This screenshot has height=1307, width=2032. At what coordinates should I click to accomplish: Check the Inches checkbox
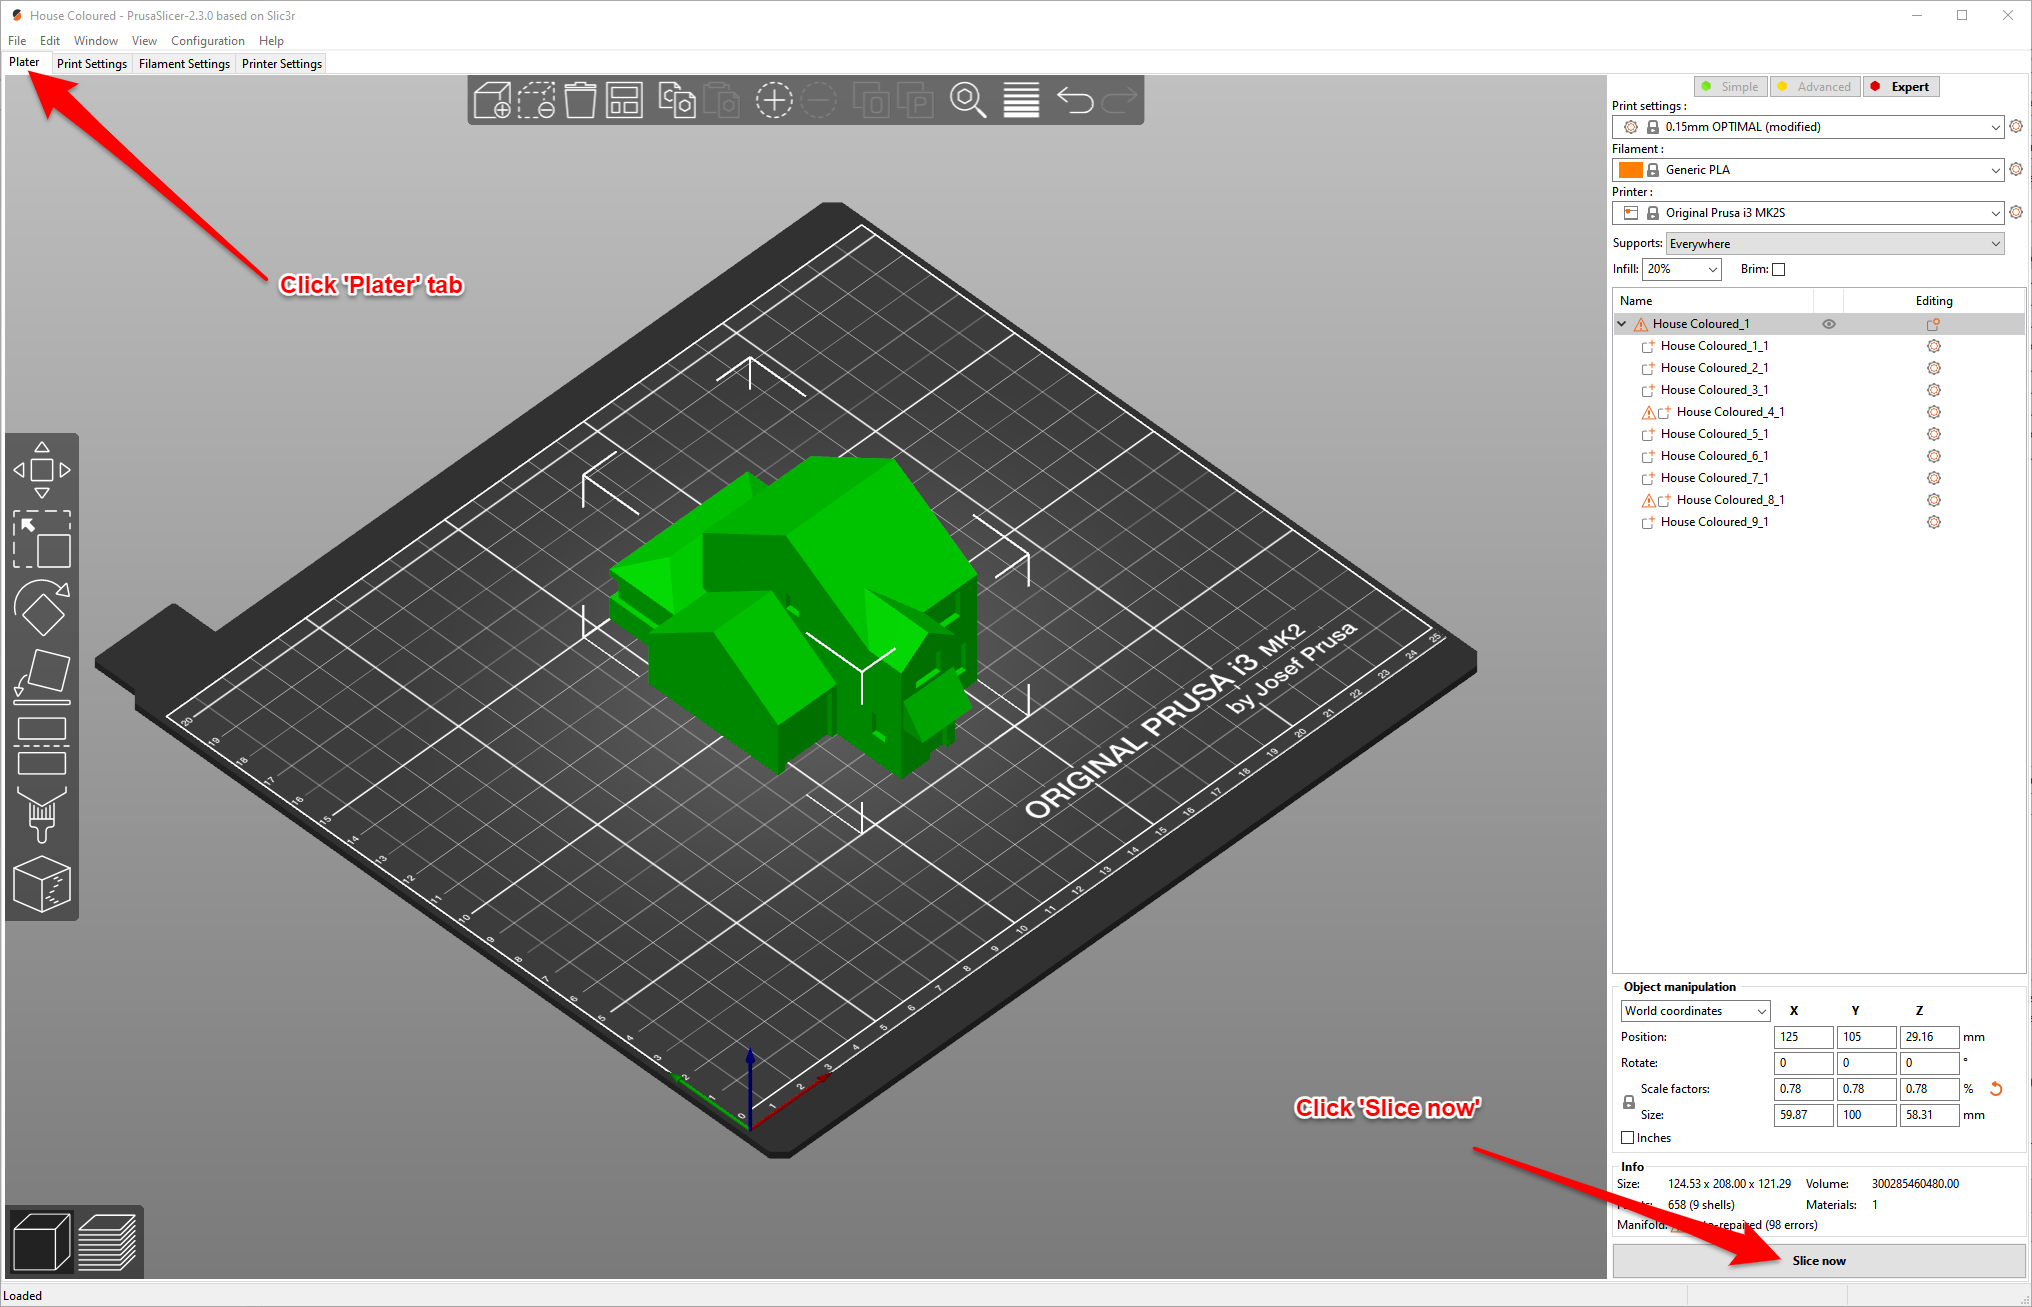pyautogui.click(x=1628, y=1138)
